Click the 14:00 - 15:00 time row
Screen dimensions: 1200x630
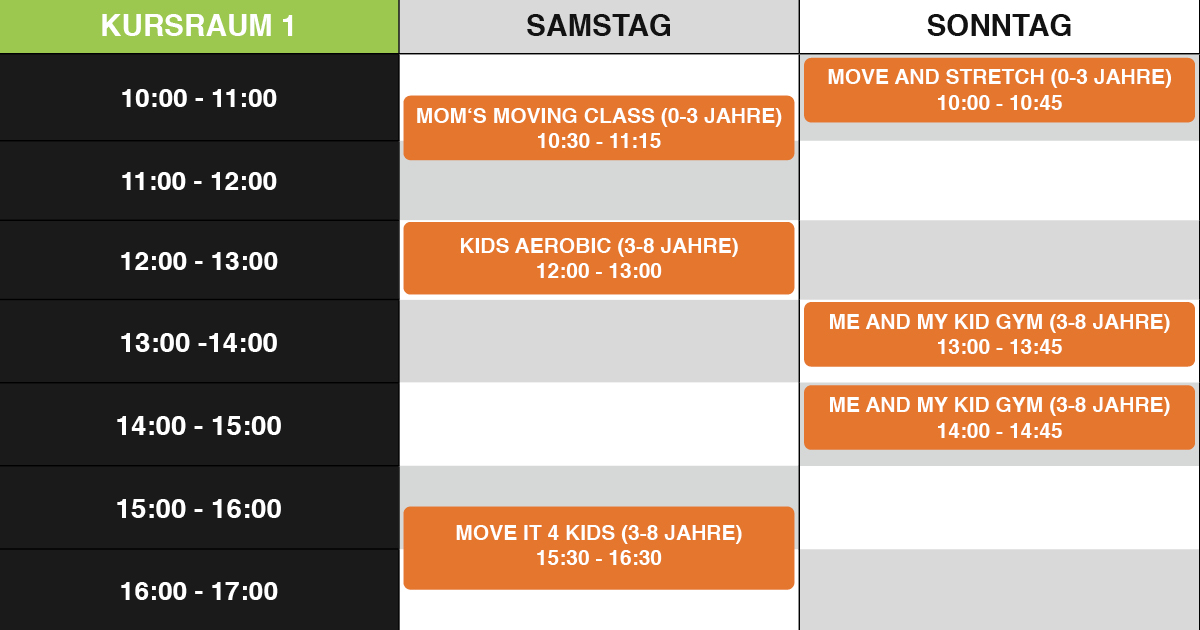(199, 424)
